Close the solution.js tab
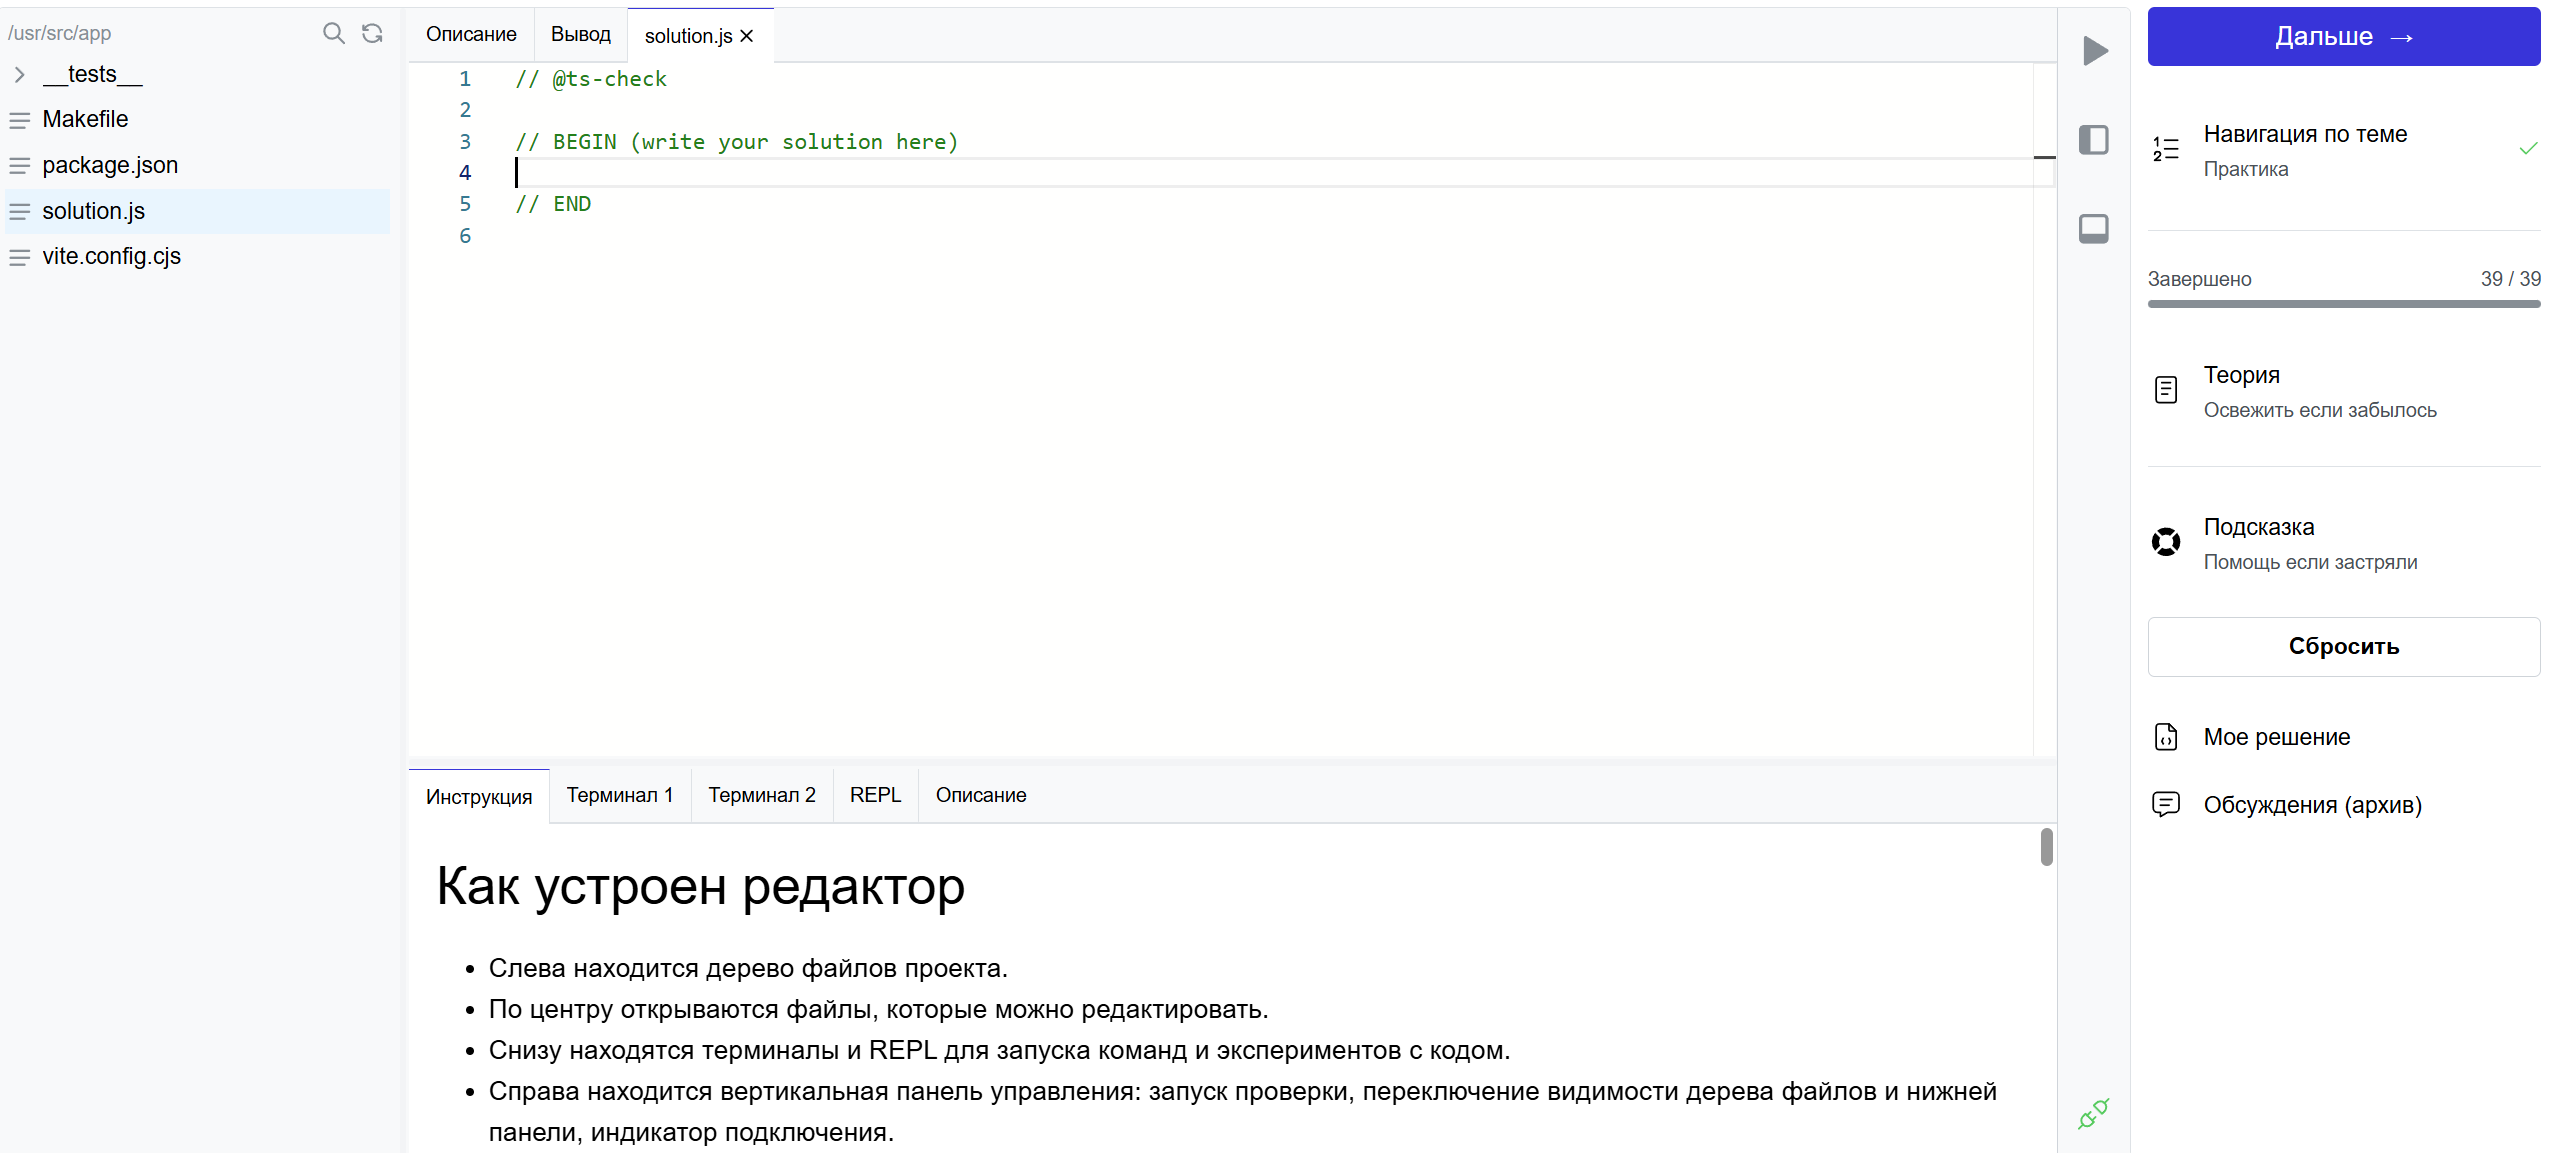Image resolution: width=2557 pixels, height=1153 pixels. point(747,36)
